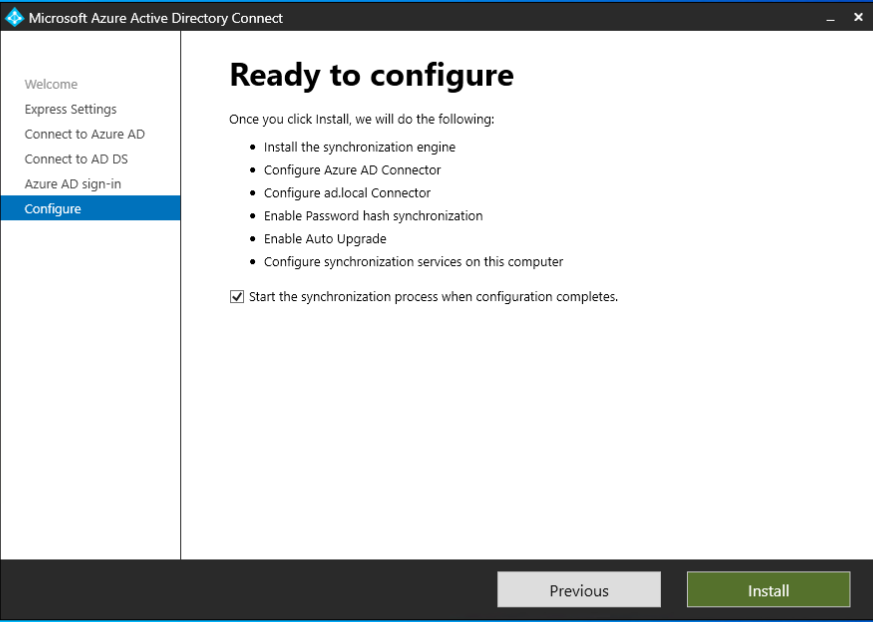873x622 pixels.
Task: Click the green Install button
Action: point(768,590)
